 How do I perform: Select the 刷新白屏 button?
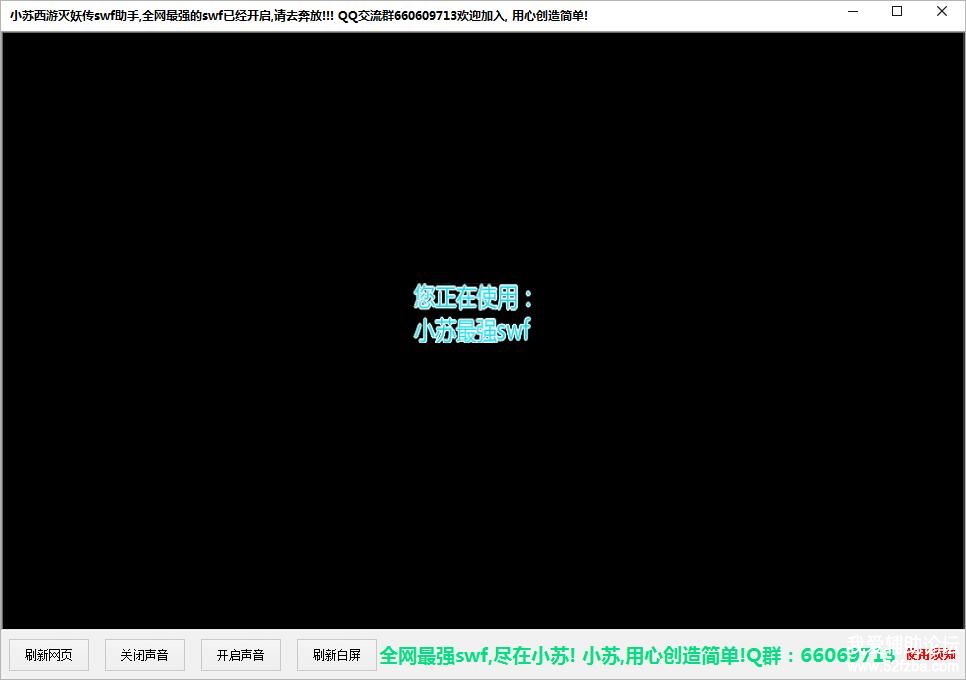click(x=337, y=655)
